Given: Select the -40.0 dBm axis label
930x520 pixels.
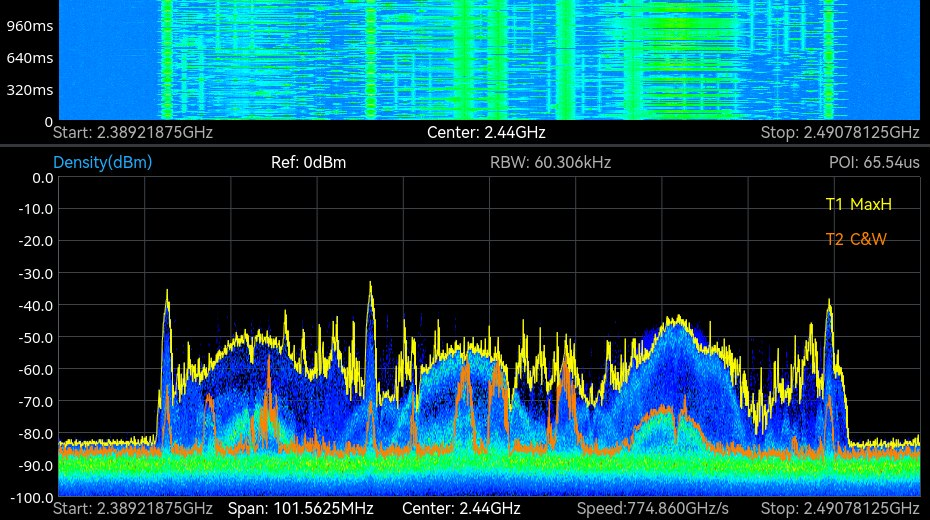Looking at the screenshot, I should point(35,305).
